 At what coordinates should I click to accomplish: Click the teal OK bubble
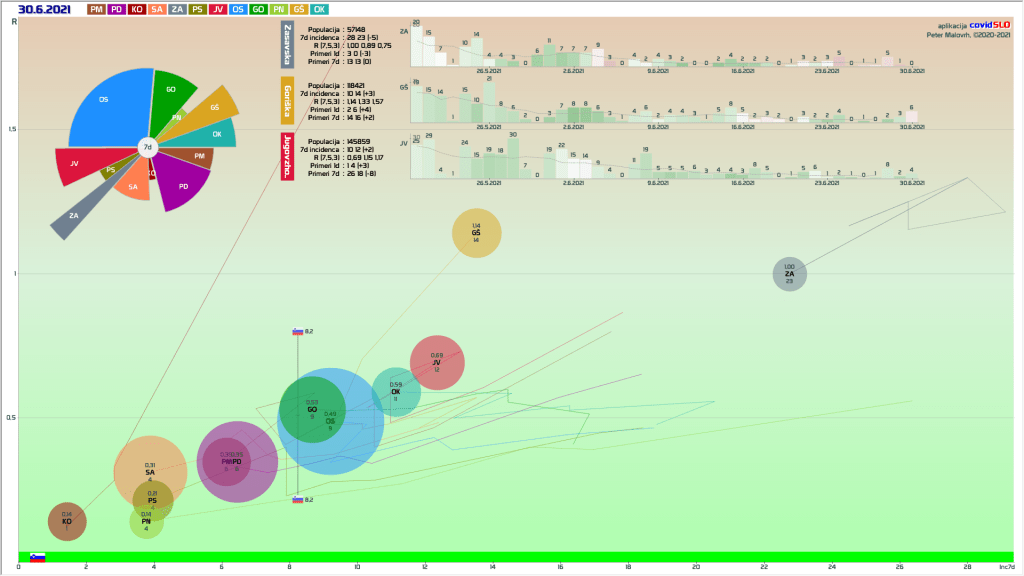coord(398,390)
